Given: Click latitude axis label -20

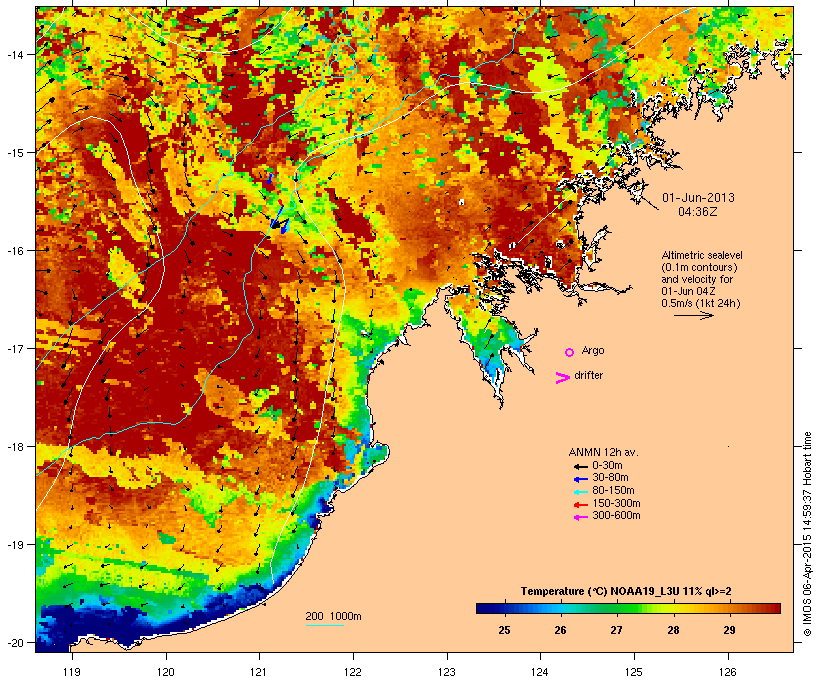Looking at the screenshot, I should (x=15, y=642).
